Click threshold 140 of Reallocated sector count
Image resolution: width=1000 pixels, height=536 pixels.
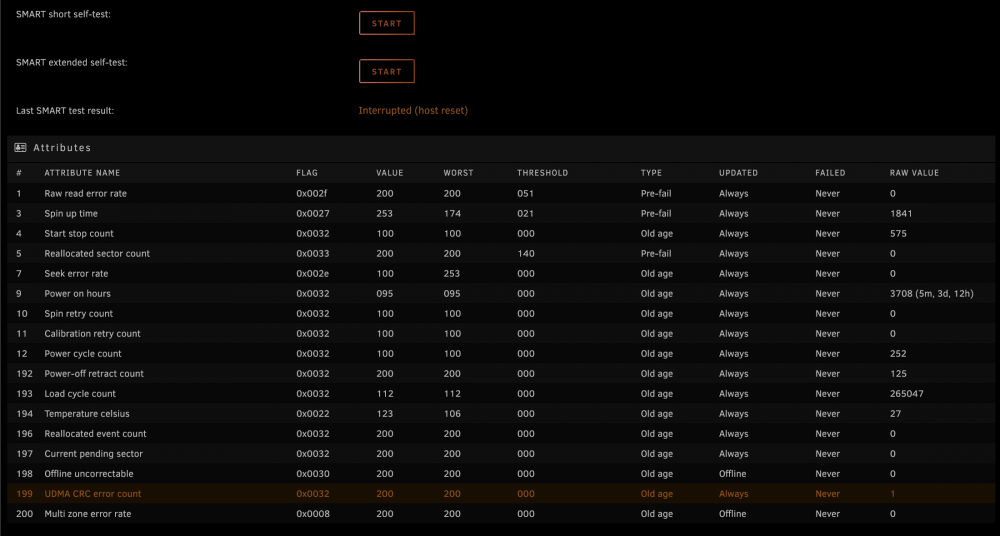[x=526, y=253]
